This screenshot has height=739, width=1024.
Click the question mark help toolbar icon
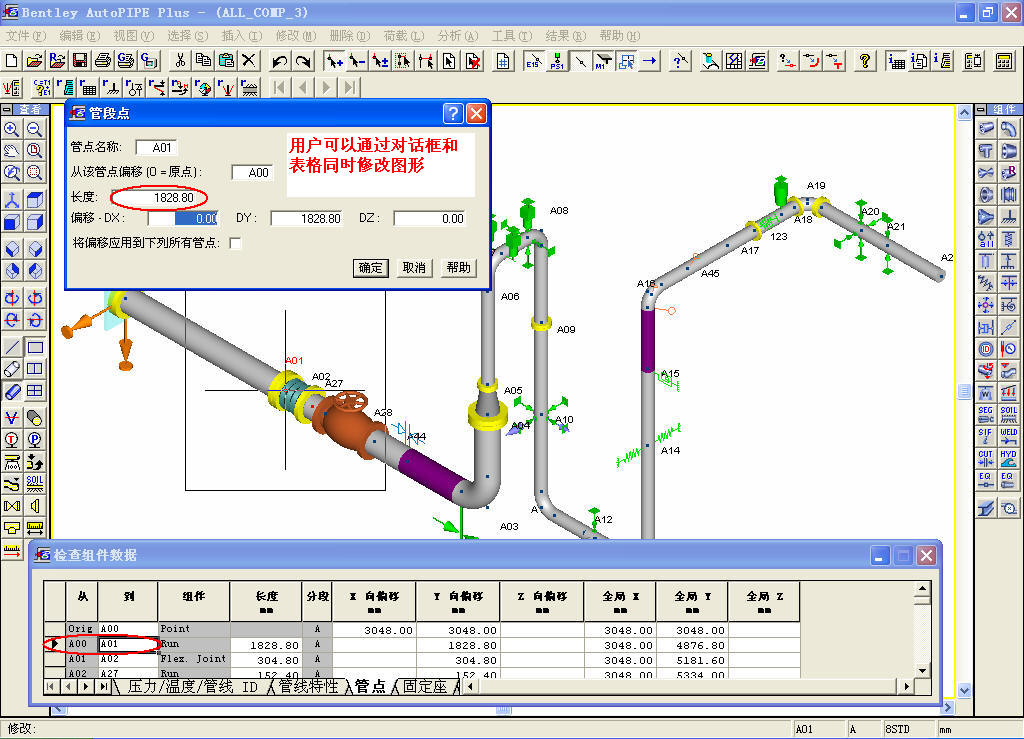(866, 61)
